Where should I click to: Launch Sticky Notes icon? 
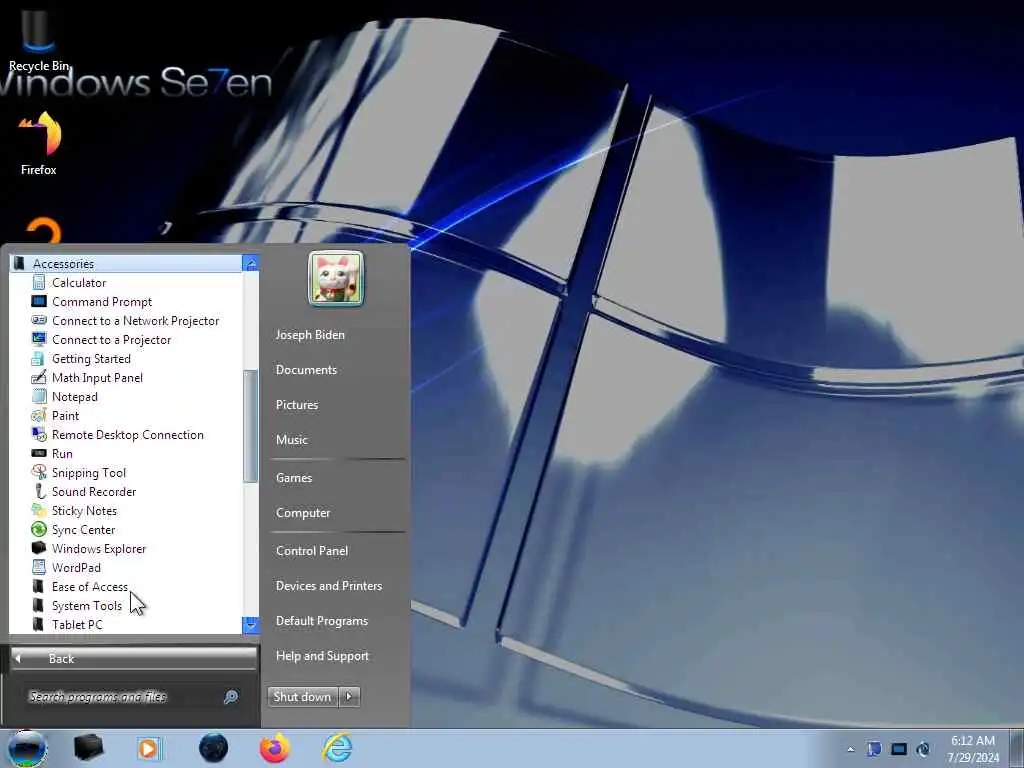point(39,511)
